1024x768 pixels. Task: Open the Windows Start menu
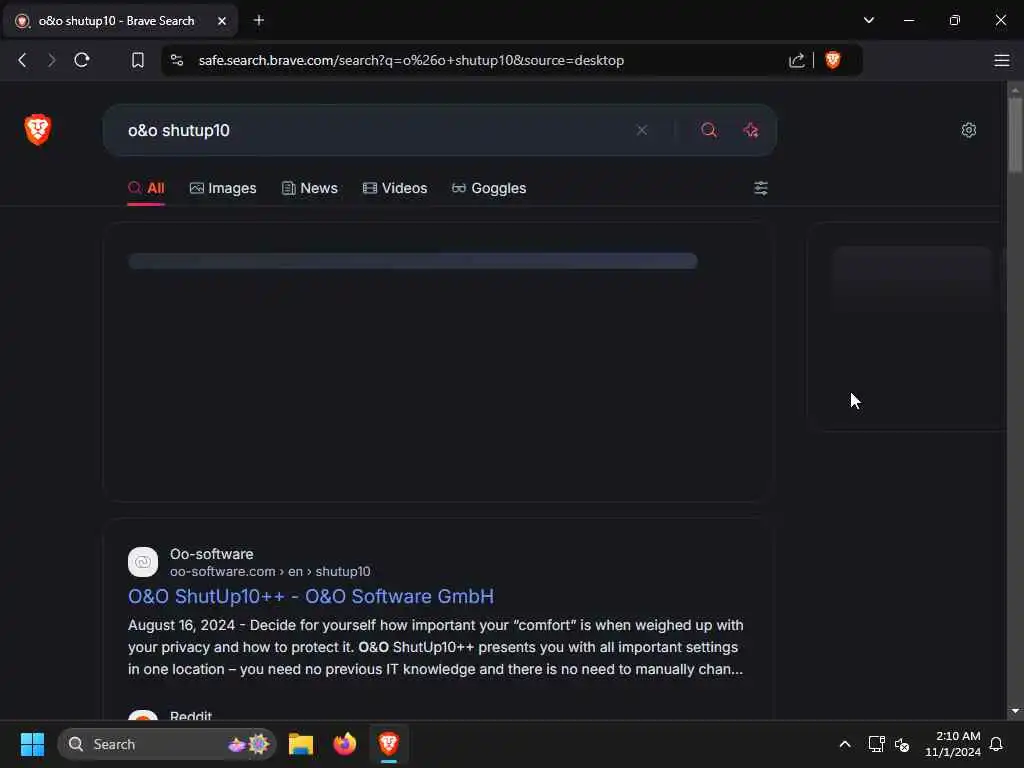[x=32, y=744]
